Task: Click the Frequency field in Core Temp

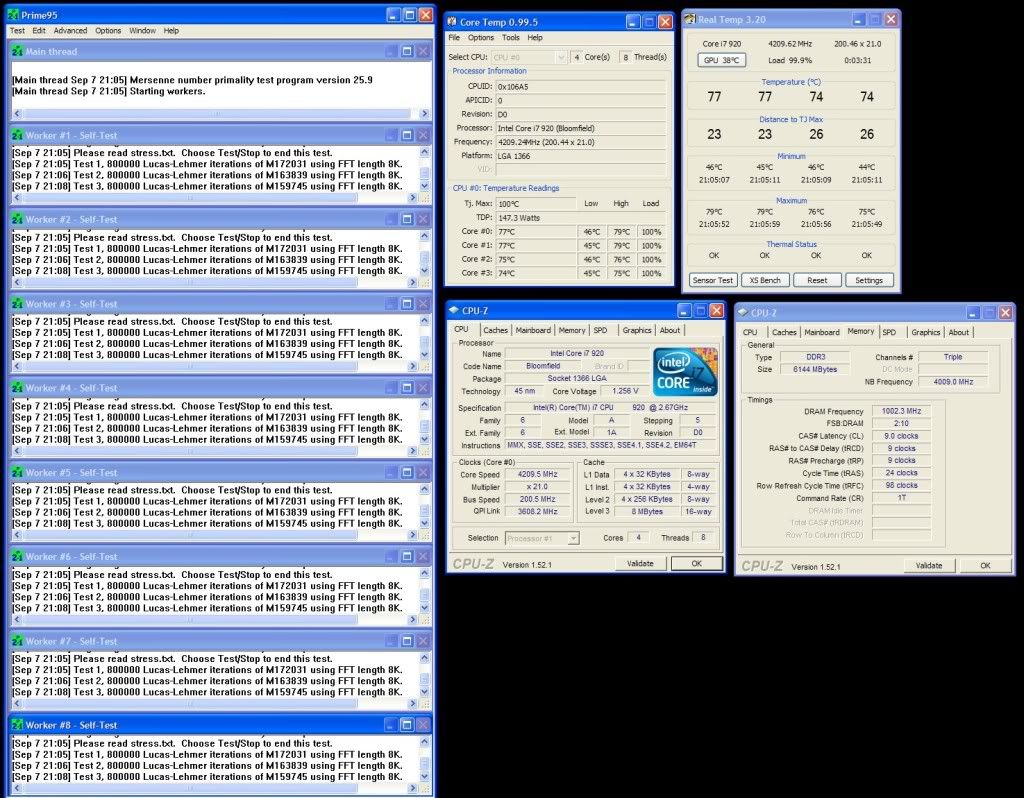Action: pos(581,142)
